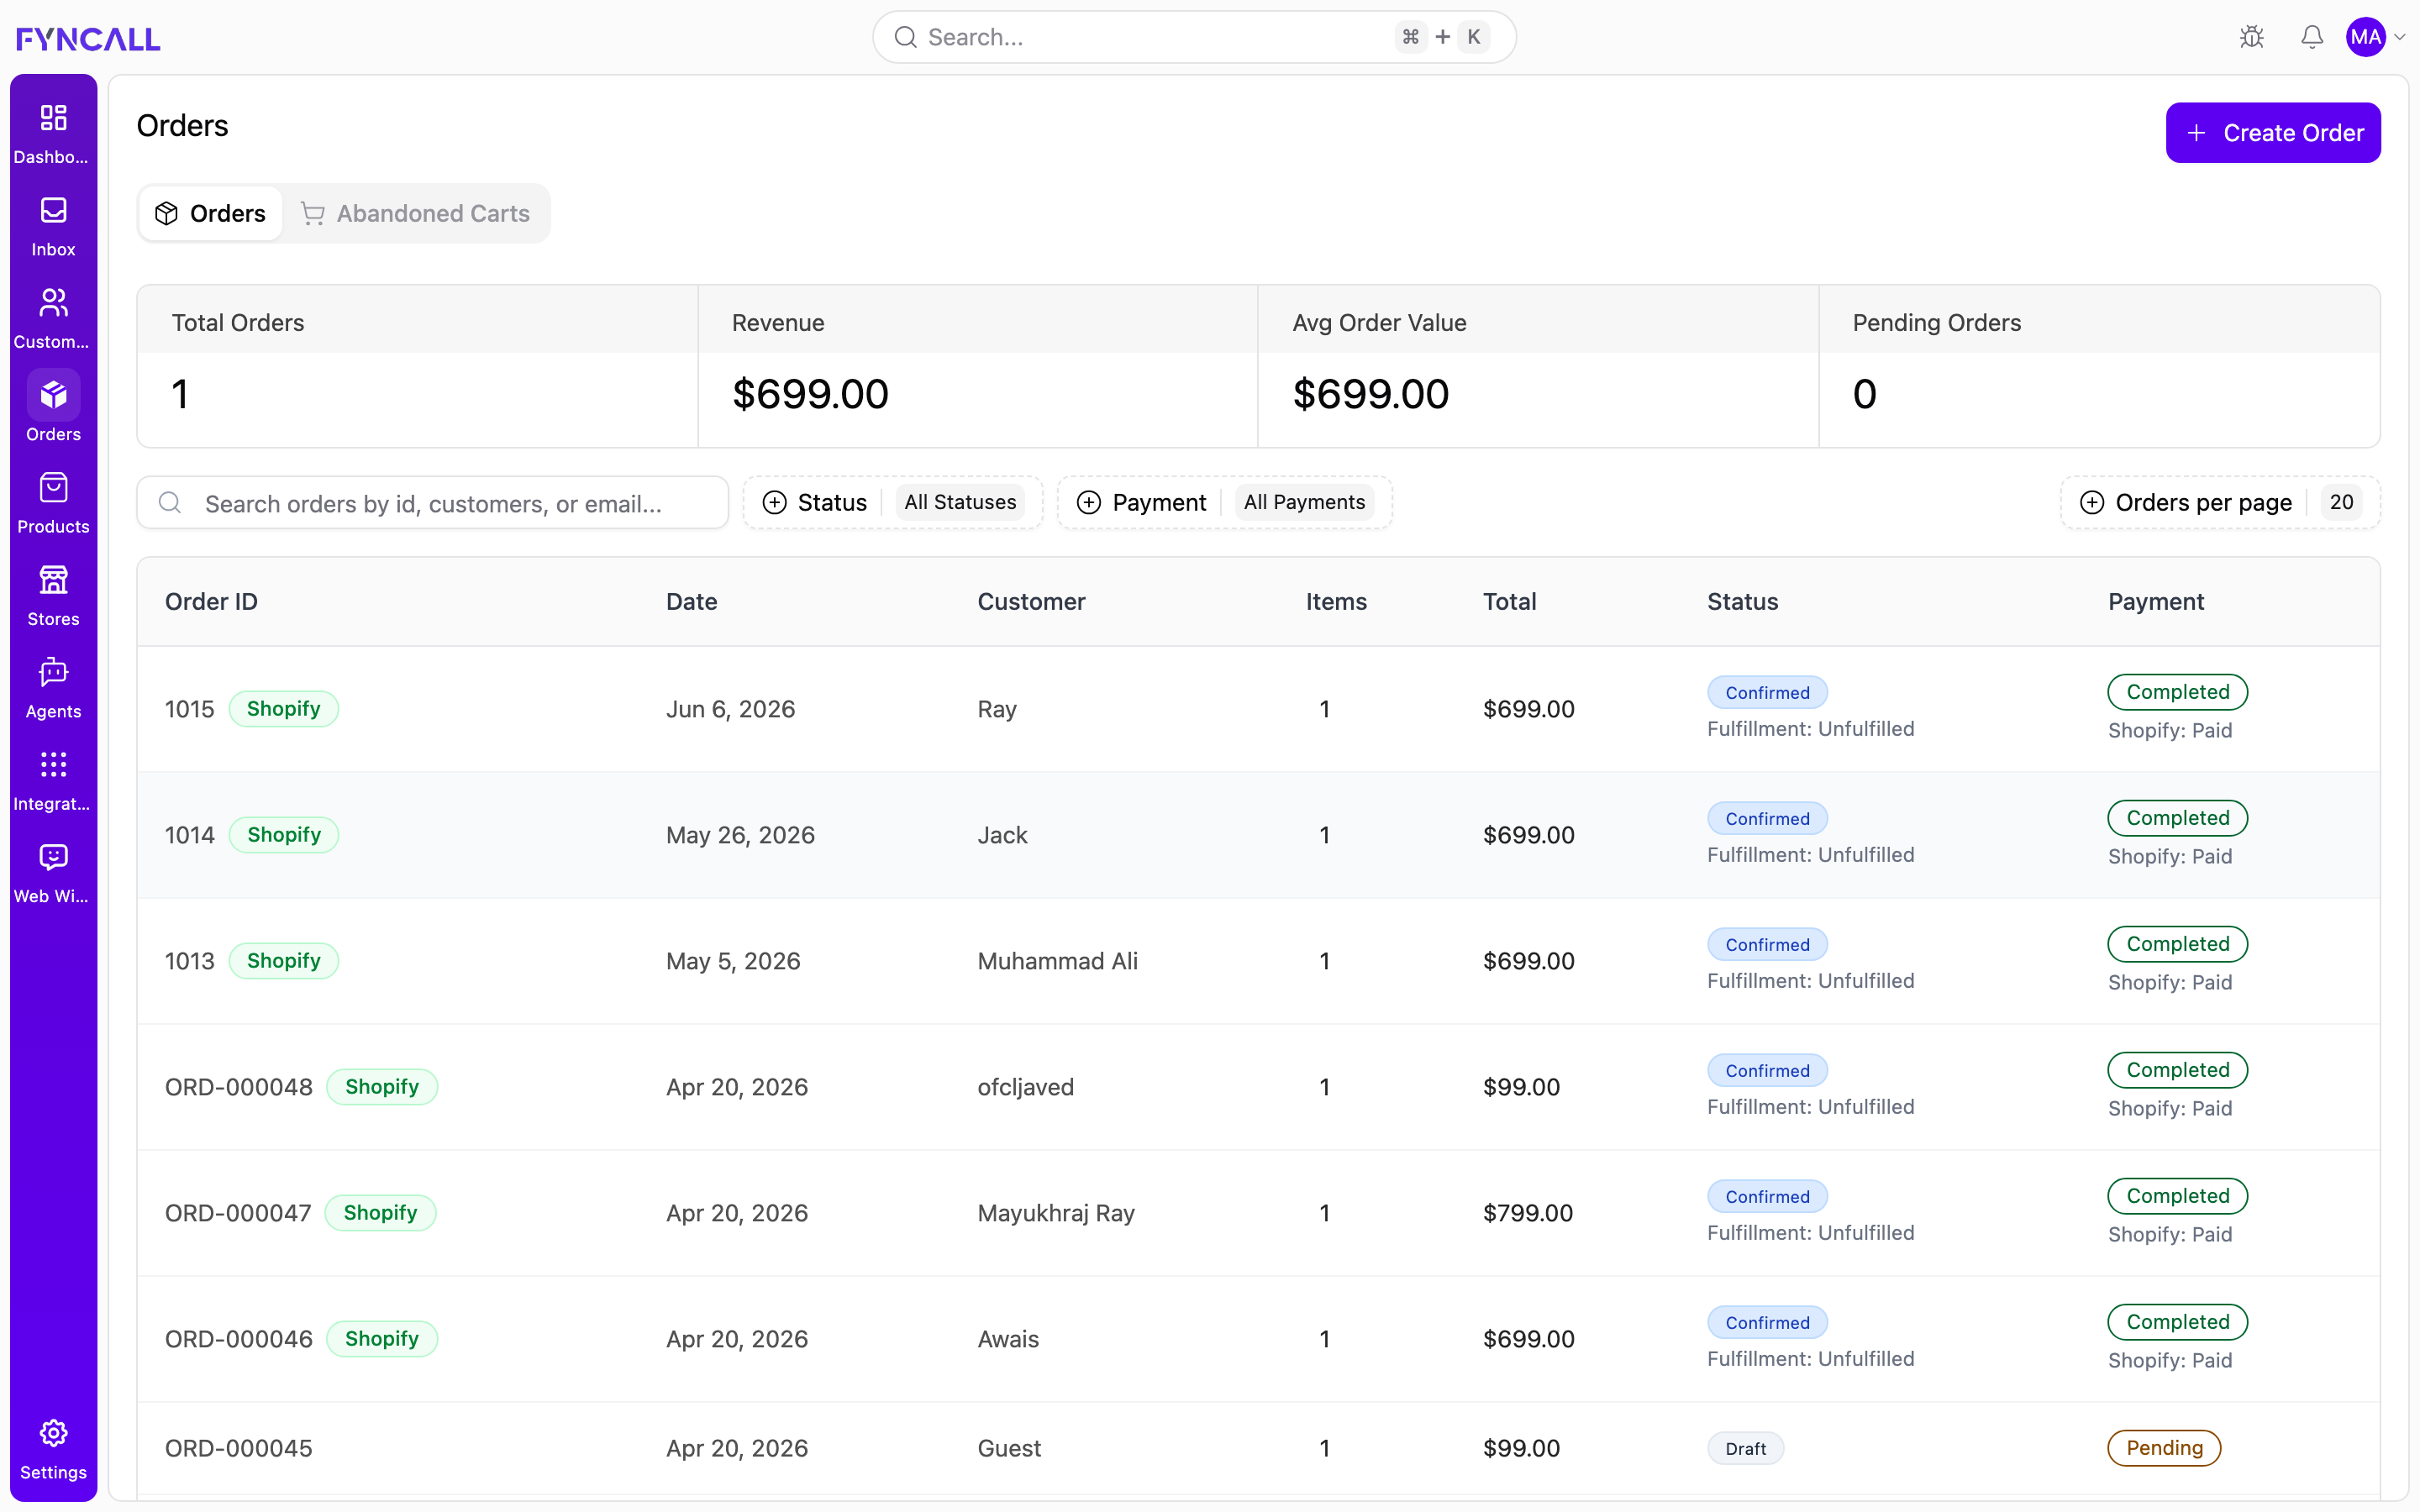Screen dimensions: 2420x1512
Task: Click the Pending payment badge
Action: [2164, 1448]
